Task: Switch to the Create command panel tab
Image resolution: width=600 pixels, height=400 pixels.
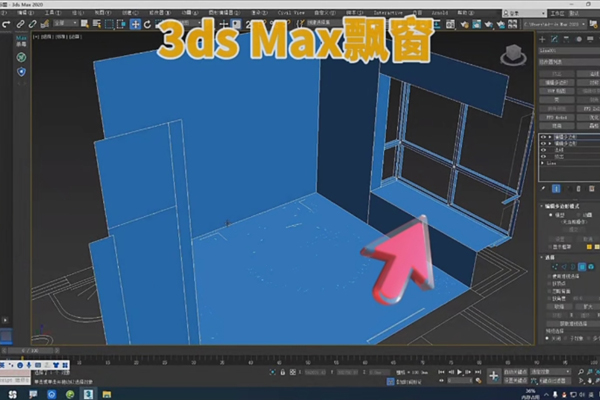Action: (542, 39)
